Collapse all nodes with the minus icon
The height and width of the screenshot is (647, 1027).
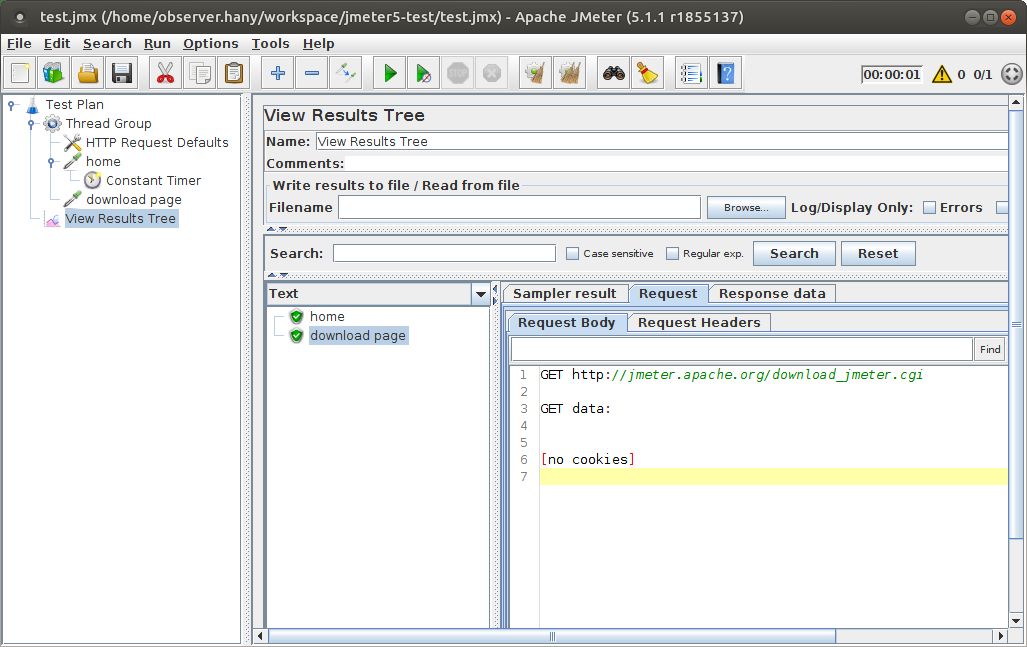[312, 73]
